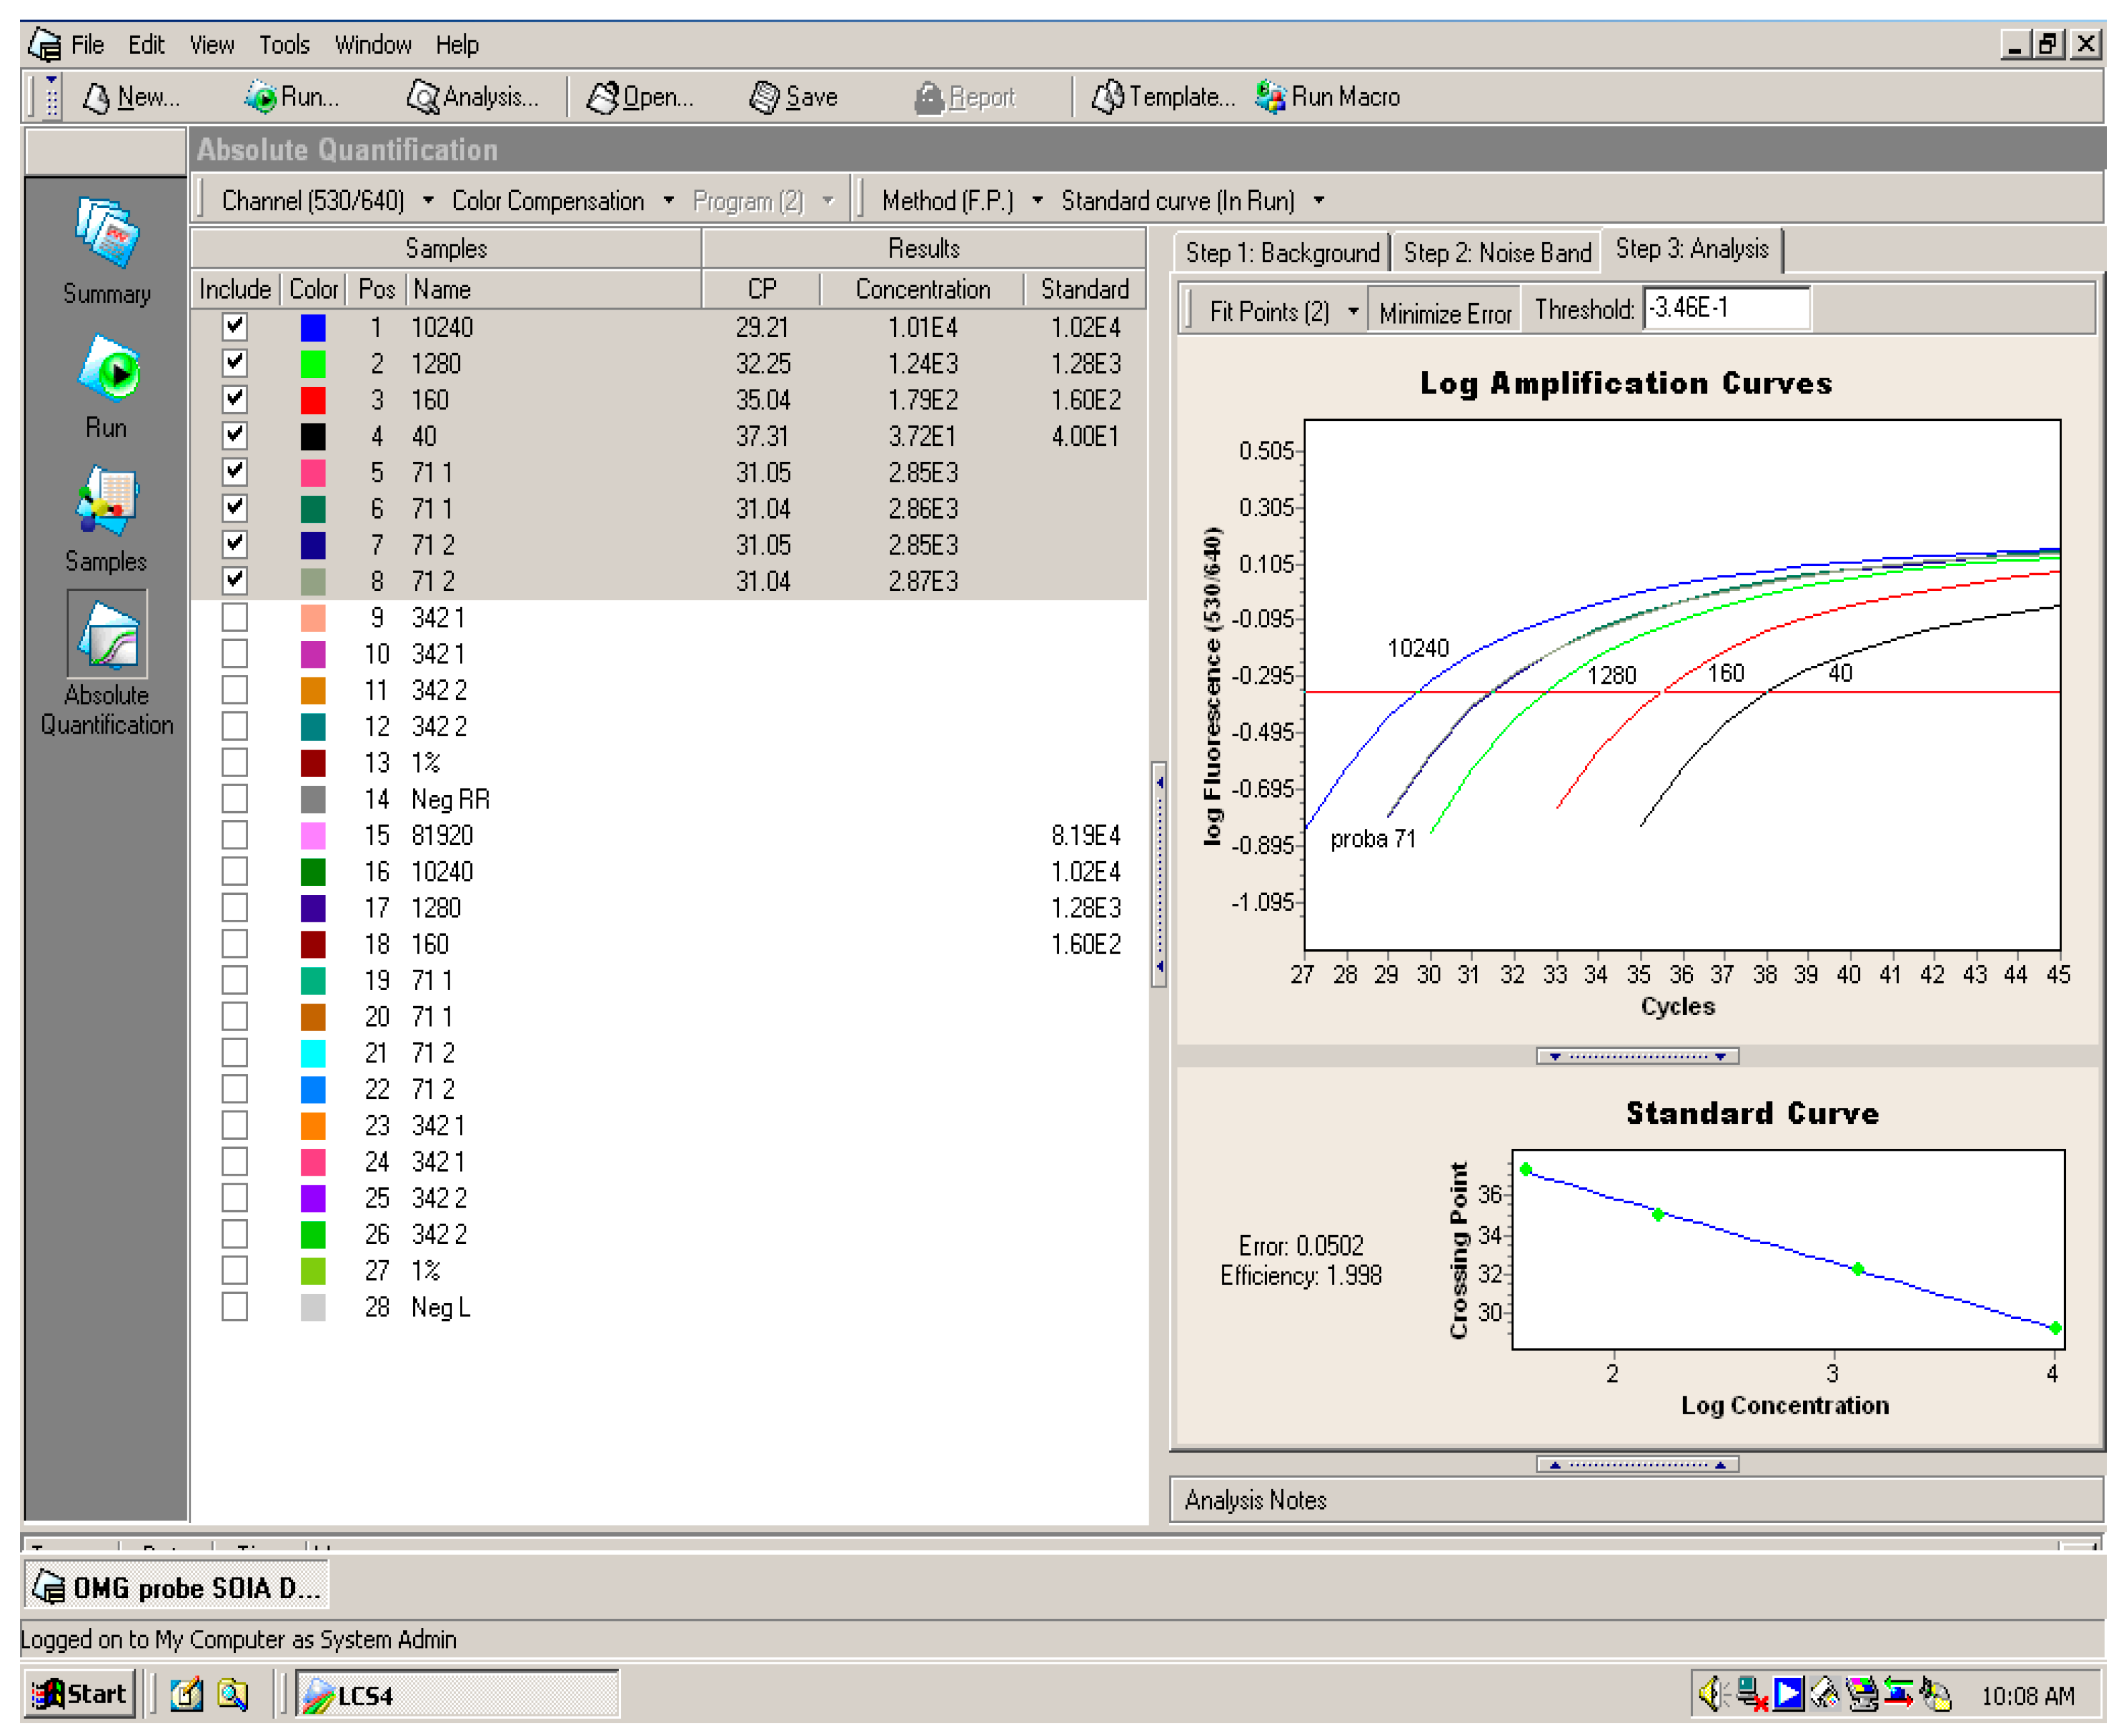Image resolution: width=2126 pixels, height=1736 pixels.
Task: Open the Windows Start menu
Action: [x=80, y=1693]
